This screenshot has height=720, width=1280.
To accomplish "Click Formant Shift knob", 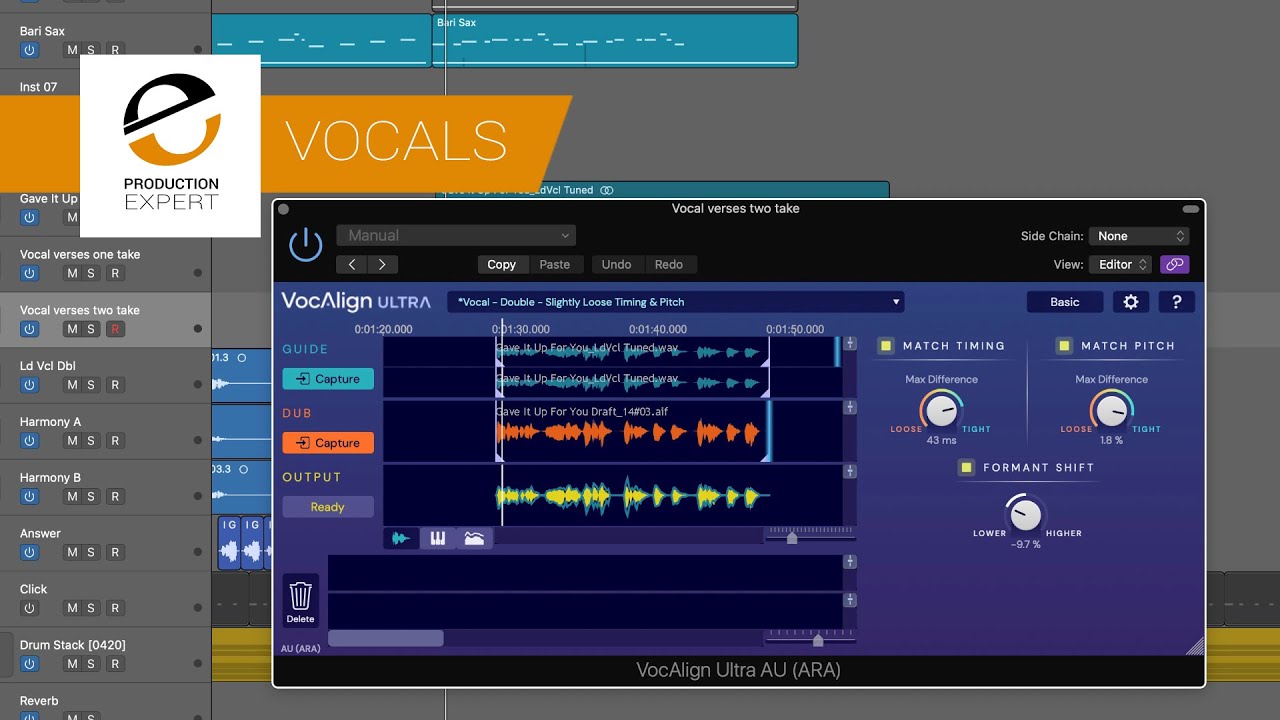I will click(1025, 515).
